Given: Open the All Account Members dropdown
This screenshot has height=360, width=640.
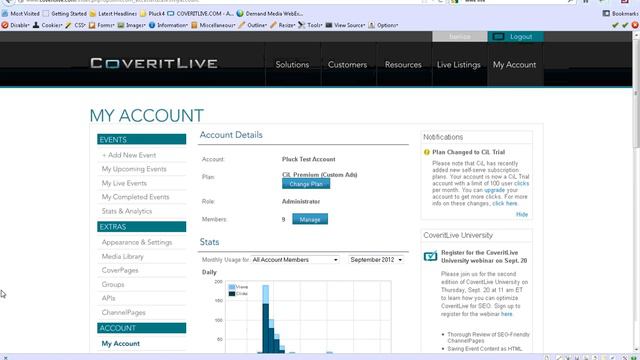Looking at the screenshot, I should click(x=295, y=260).
